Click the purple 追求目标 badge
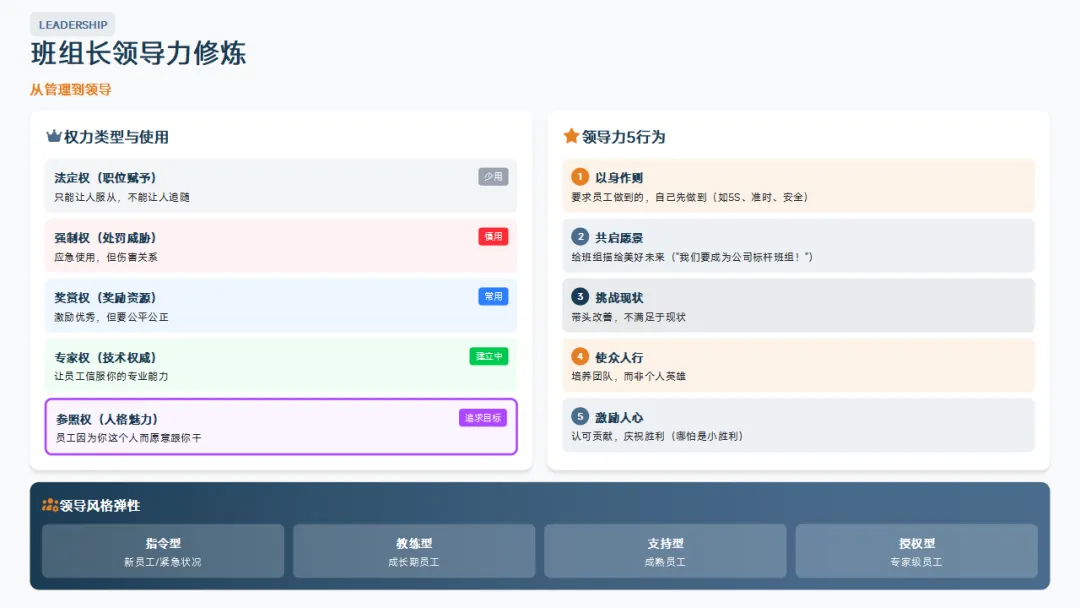 tap(482, 418)
